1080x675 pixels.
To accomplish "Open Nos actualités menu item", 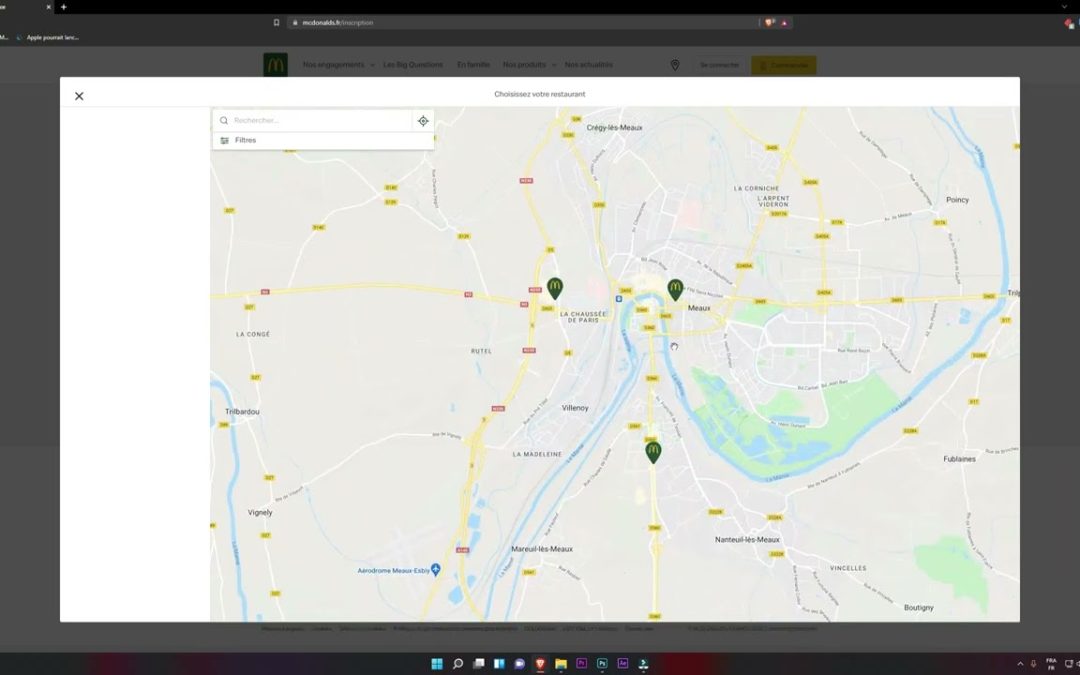I will [588, 65].
